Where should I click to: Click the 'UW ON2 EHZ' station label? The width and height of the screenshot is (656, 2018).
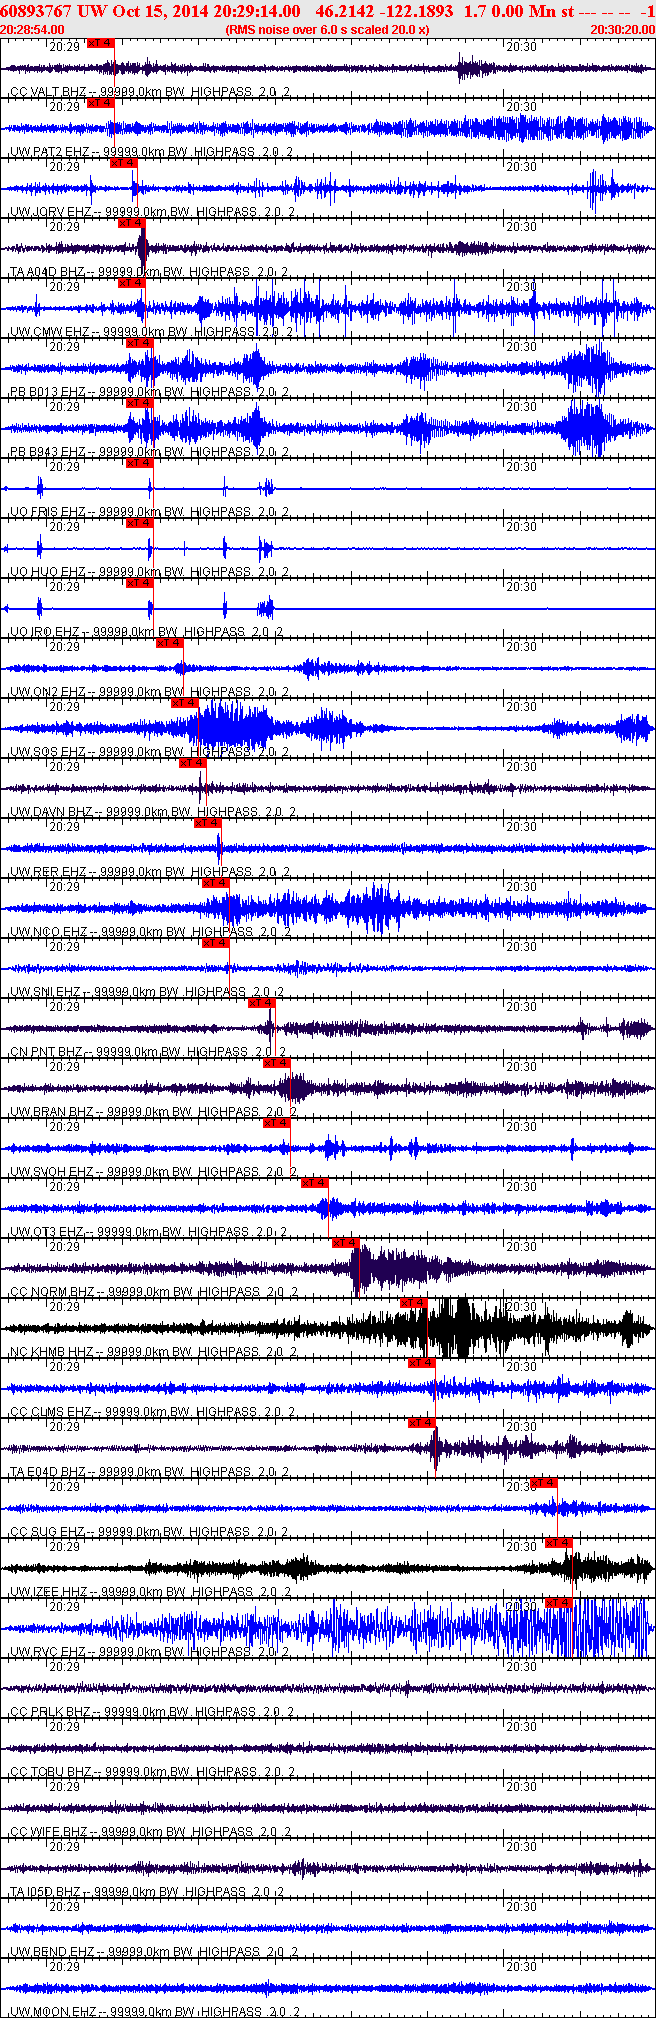tap(47, 692)
